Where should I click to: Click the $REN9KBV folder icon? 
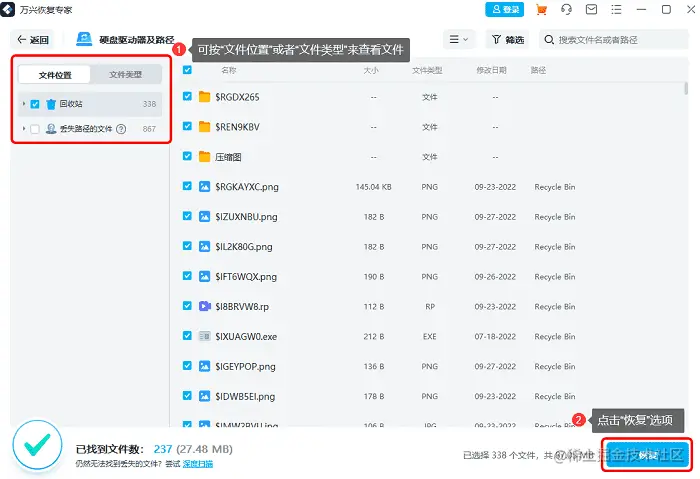[x=204, y=126]
